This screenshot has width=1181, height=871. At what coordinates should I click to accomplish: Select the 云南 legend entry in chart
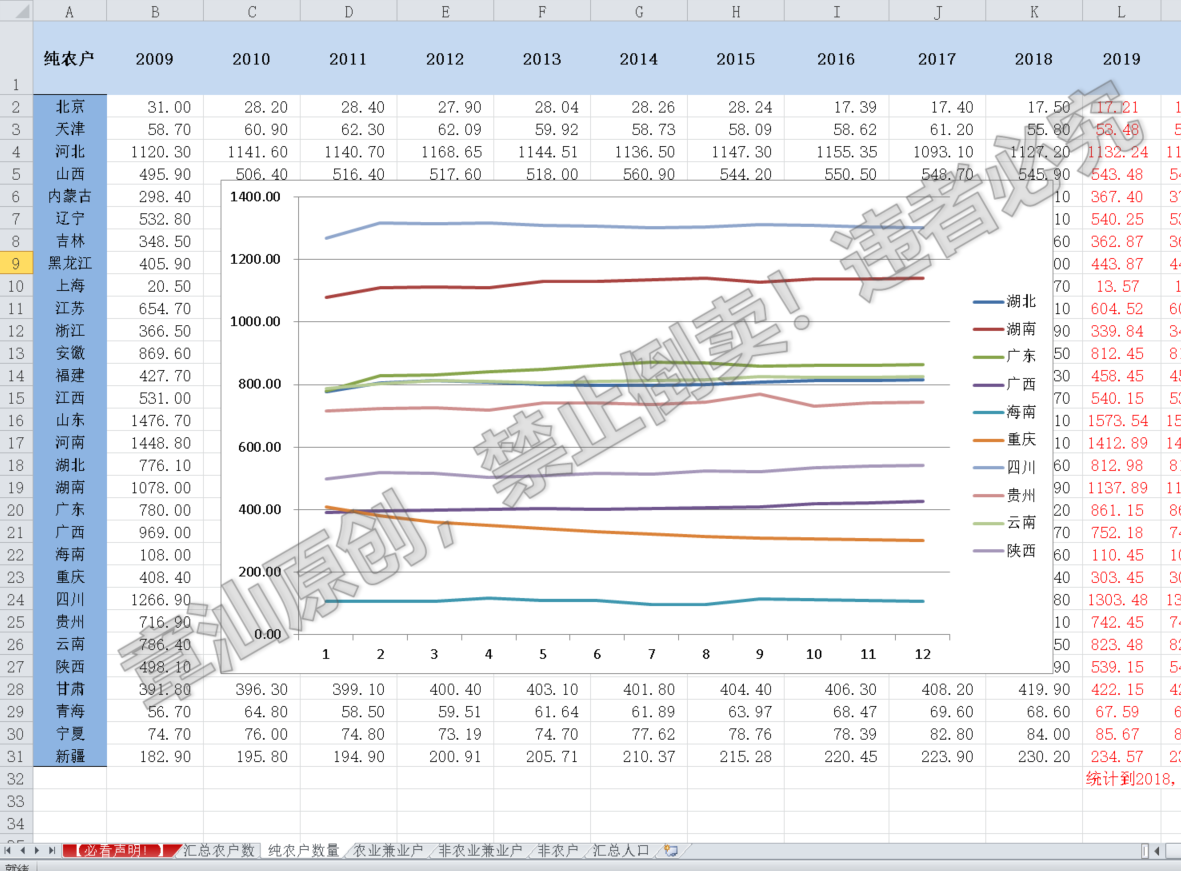click(x=1005, y=522)
